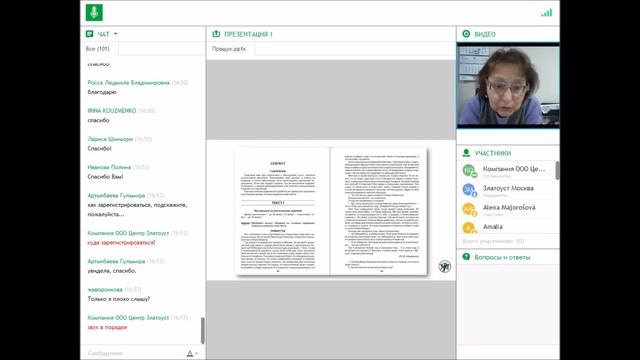Check the signal strength indicator icon
The image size is (640, 360).
[547, 13]
